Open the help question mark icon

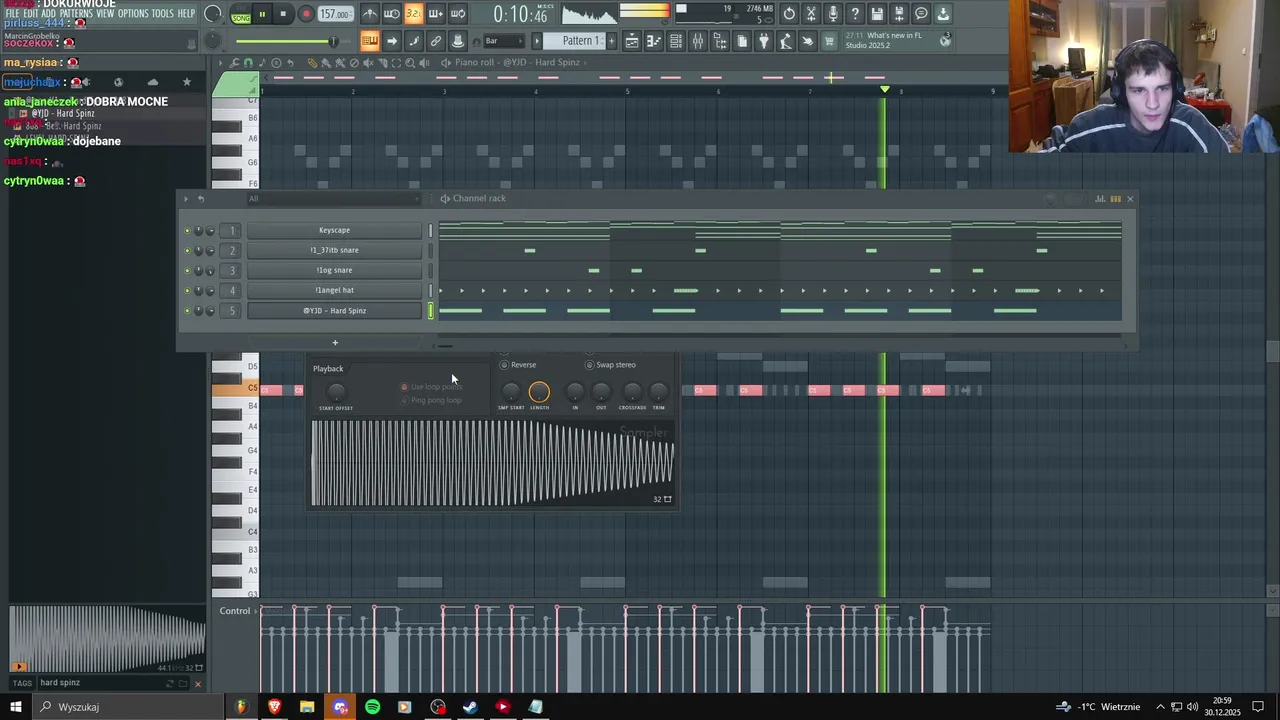click(855, 14)
